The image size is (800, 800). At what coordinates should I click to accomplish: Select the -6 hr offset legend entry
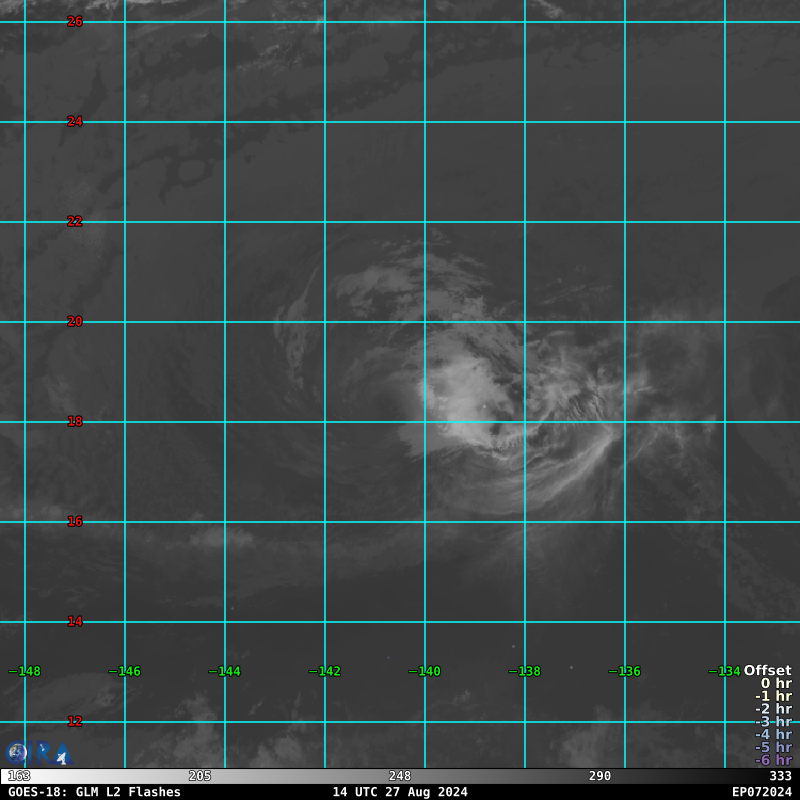coord(773,760)
